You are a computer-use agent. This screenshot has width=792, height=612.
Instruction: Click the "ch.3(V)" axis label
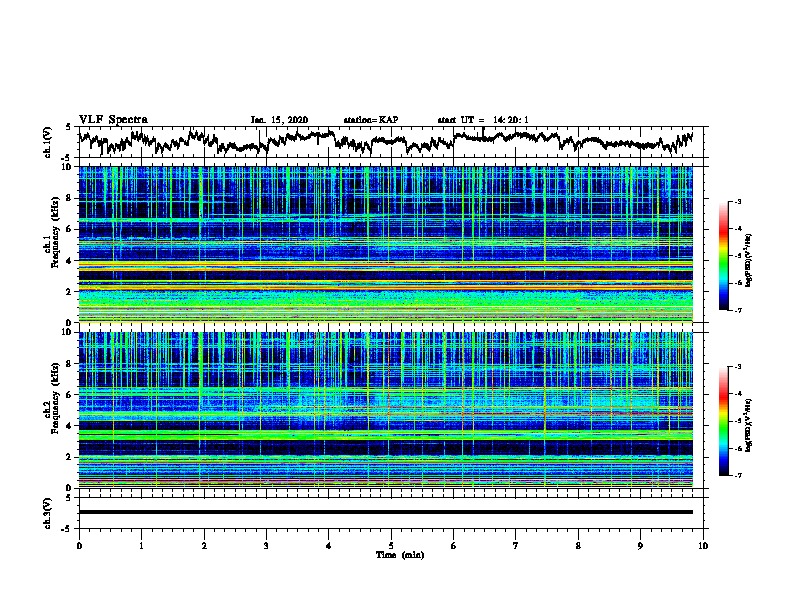click(48, 513)
